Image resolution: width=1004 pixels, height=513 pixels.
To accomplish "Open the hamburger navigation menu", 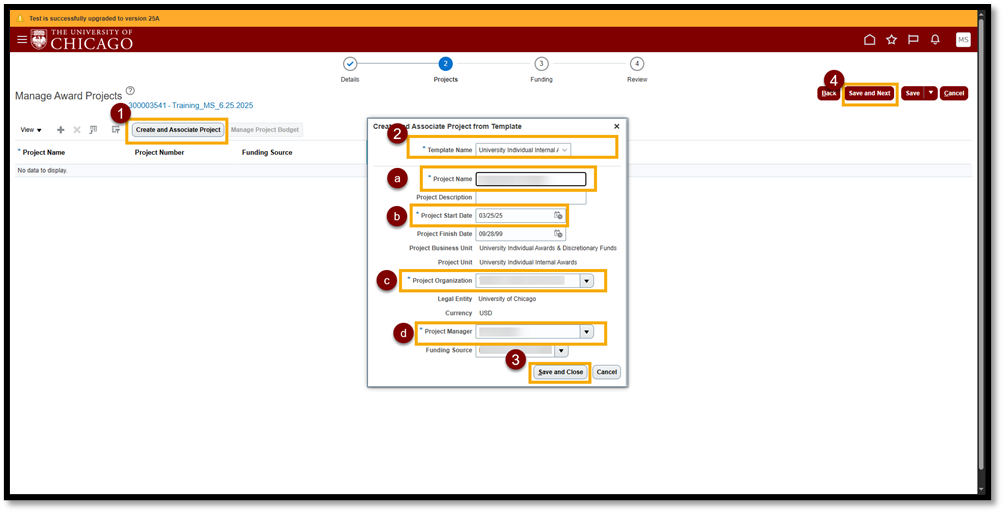I will pos(22,39).
